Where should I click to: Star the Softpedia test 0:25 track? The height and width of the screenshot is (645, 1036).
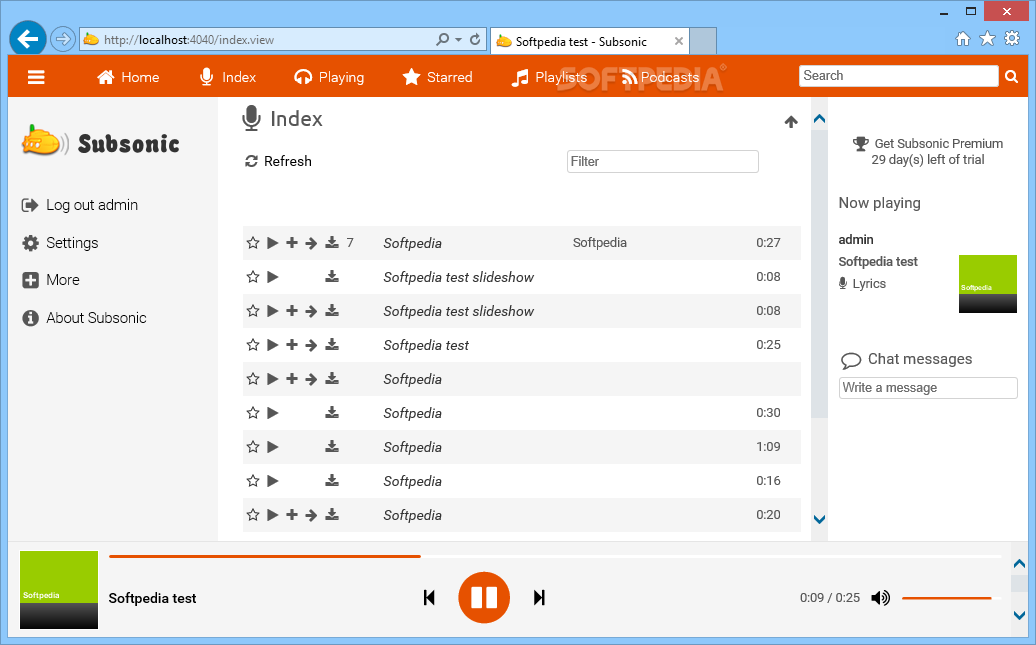(x=253, y=345)
